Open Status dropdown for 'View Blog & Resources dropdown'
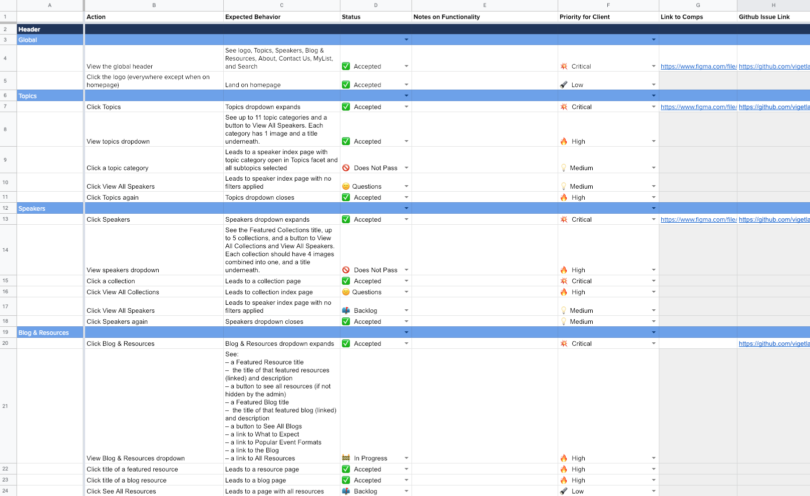810x496 pixels. click(406, 458)
